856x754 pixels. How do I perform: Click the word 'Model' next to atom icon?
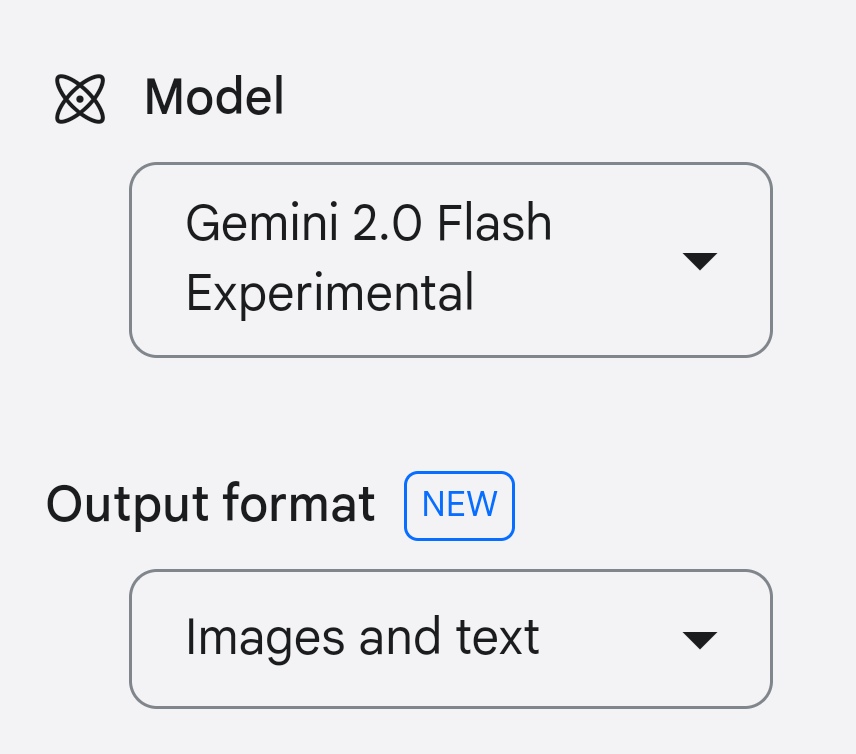[x=214, y=97]
